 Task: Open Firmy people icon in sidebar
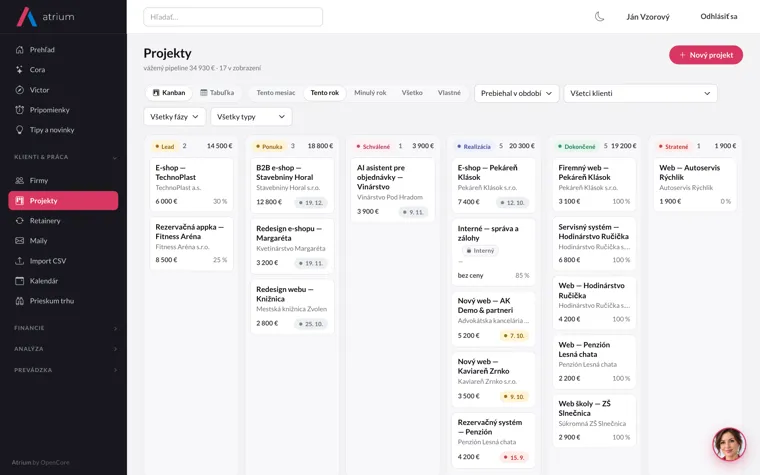(19, 180)
